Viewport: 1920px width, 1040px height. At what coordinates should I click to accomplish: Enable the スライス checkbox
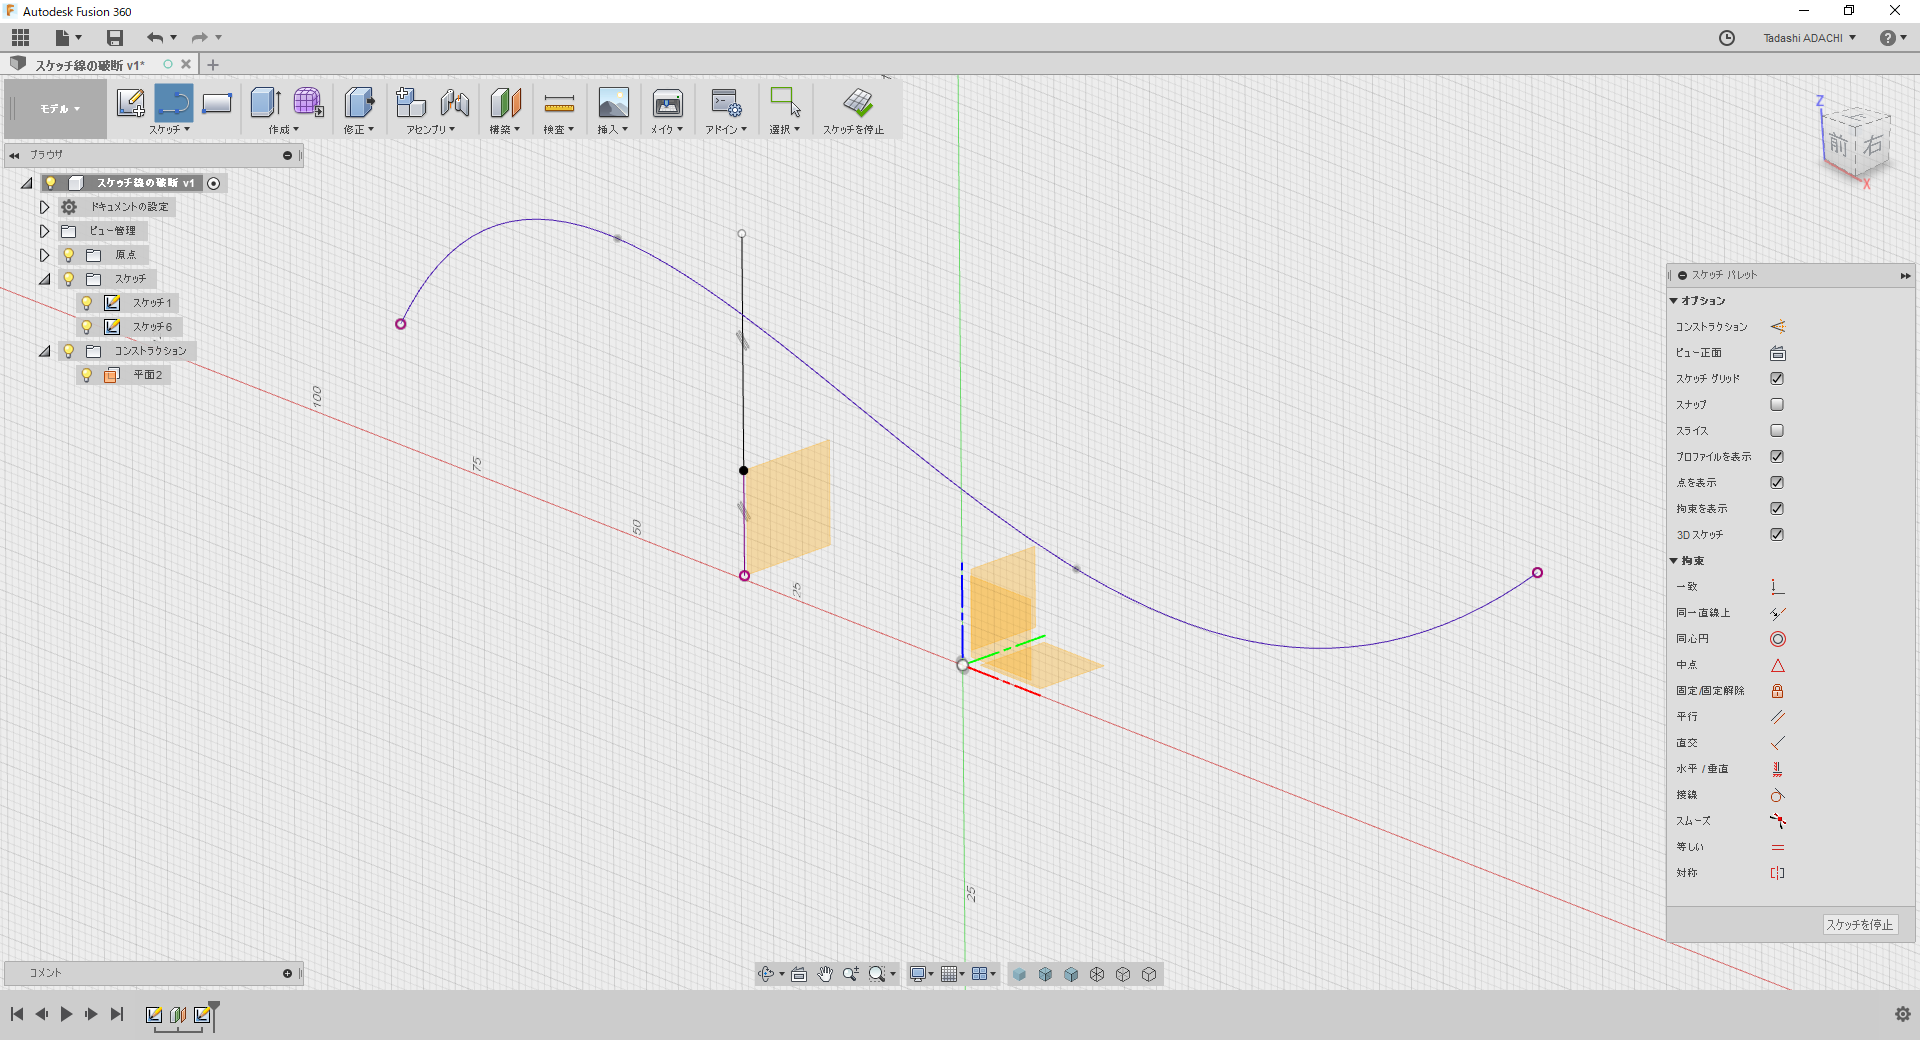[1777, 431]
